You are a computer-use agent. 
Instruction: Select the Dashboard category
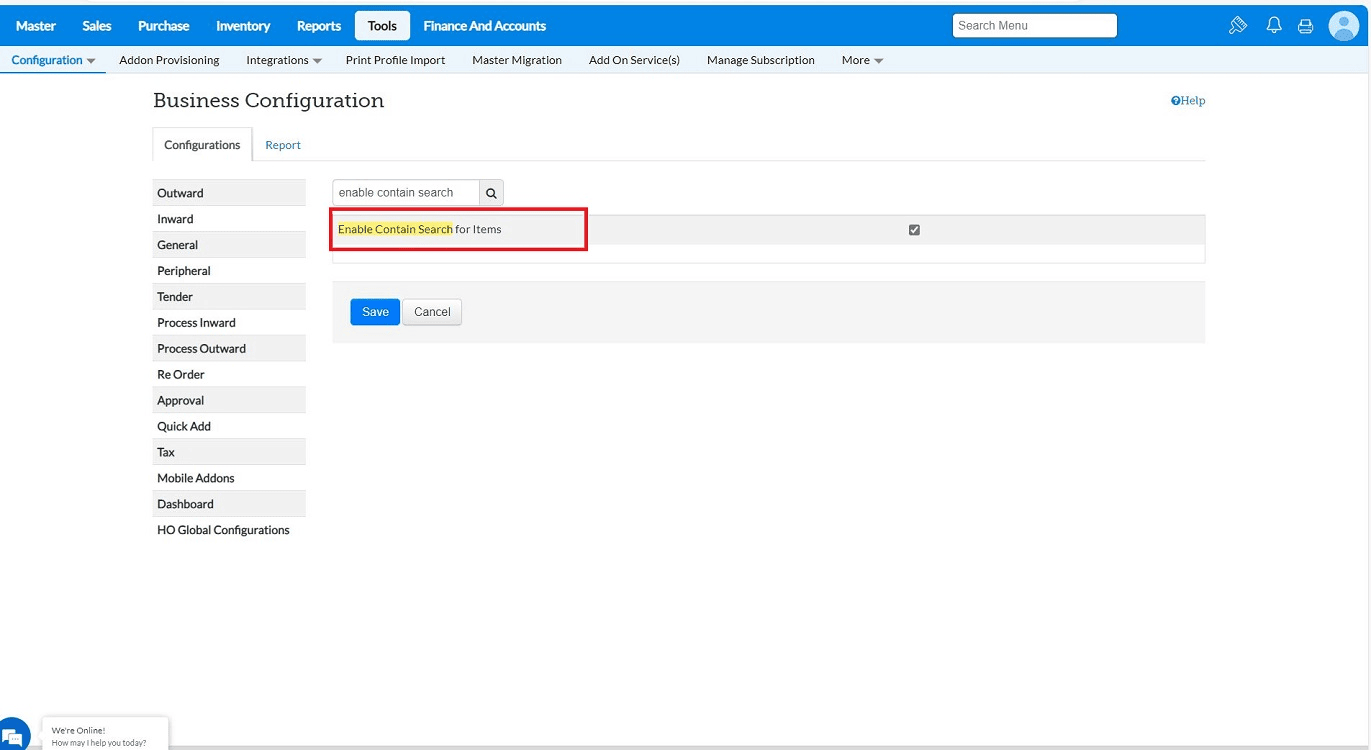point(229,505)
